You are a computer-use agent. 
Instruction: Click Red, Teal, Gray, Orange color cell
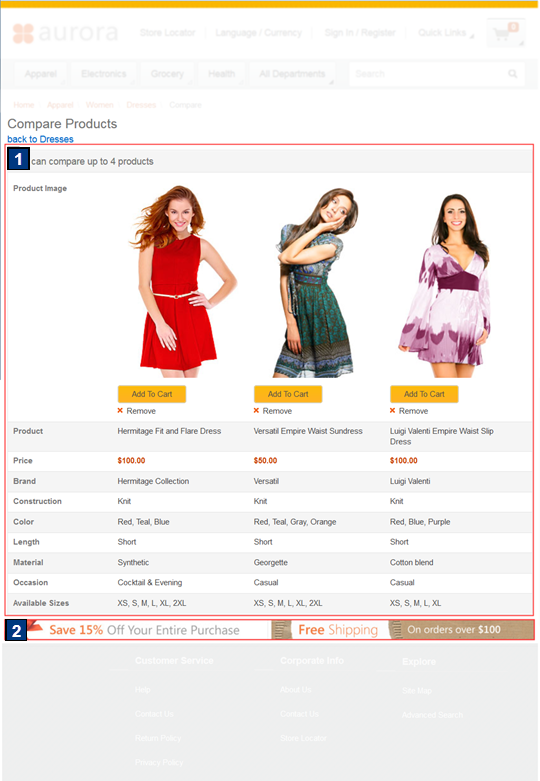pyautogui.click(x=295, y=521)
